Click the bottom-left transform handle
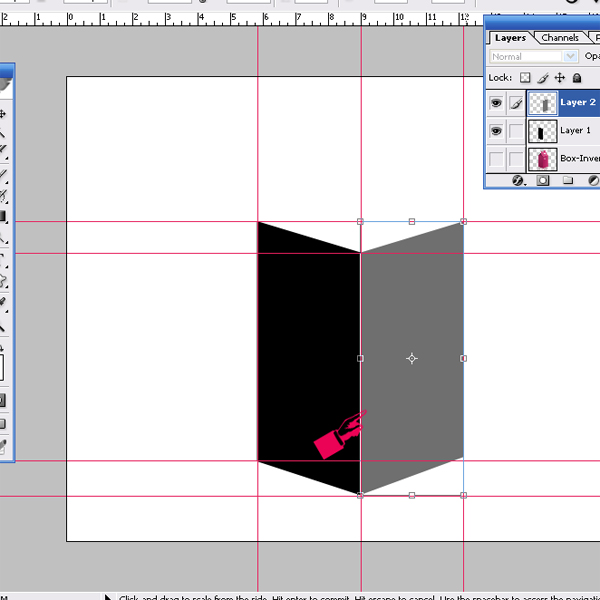600x600 pixels. (360, 496)
